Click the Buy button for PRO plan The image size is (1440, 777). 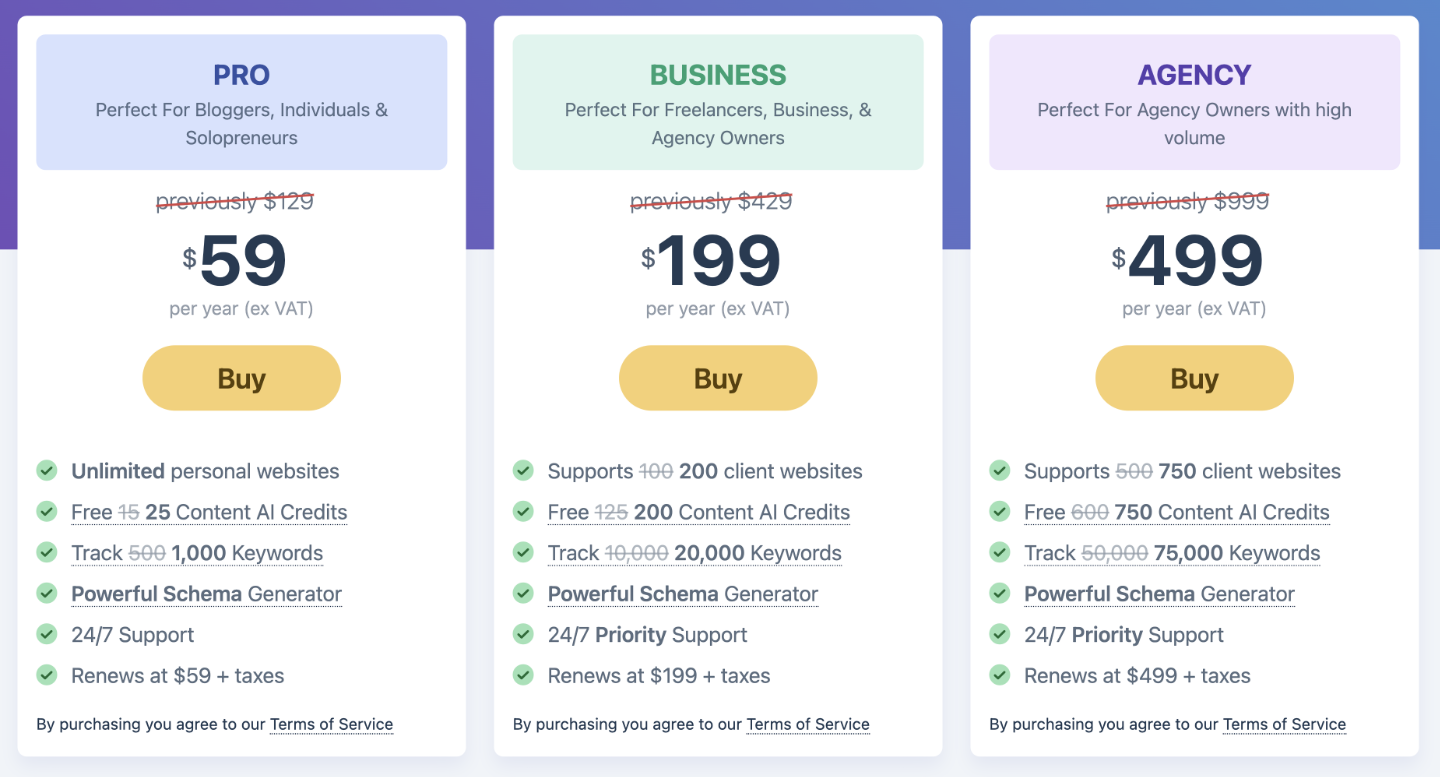[x=241, y=378]
